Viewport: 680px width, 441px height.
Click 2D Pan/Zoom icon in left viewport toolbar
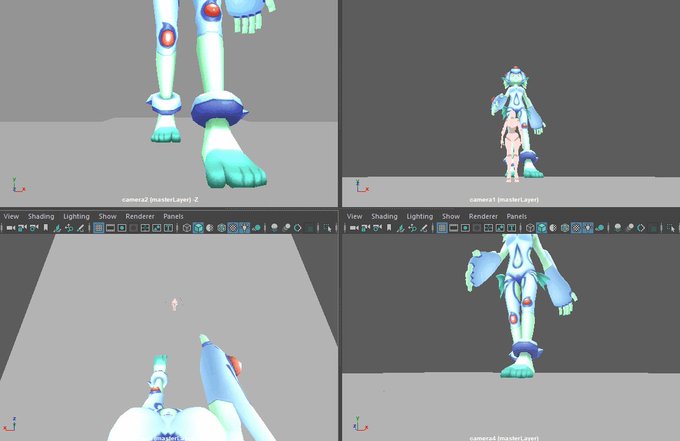[69, 228]
